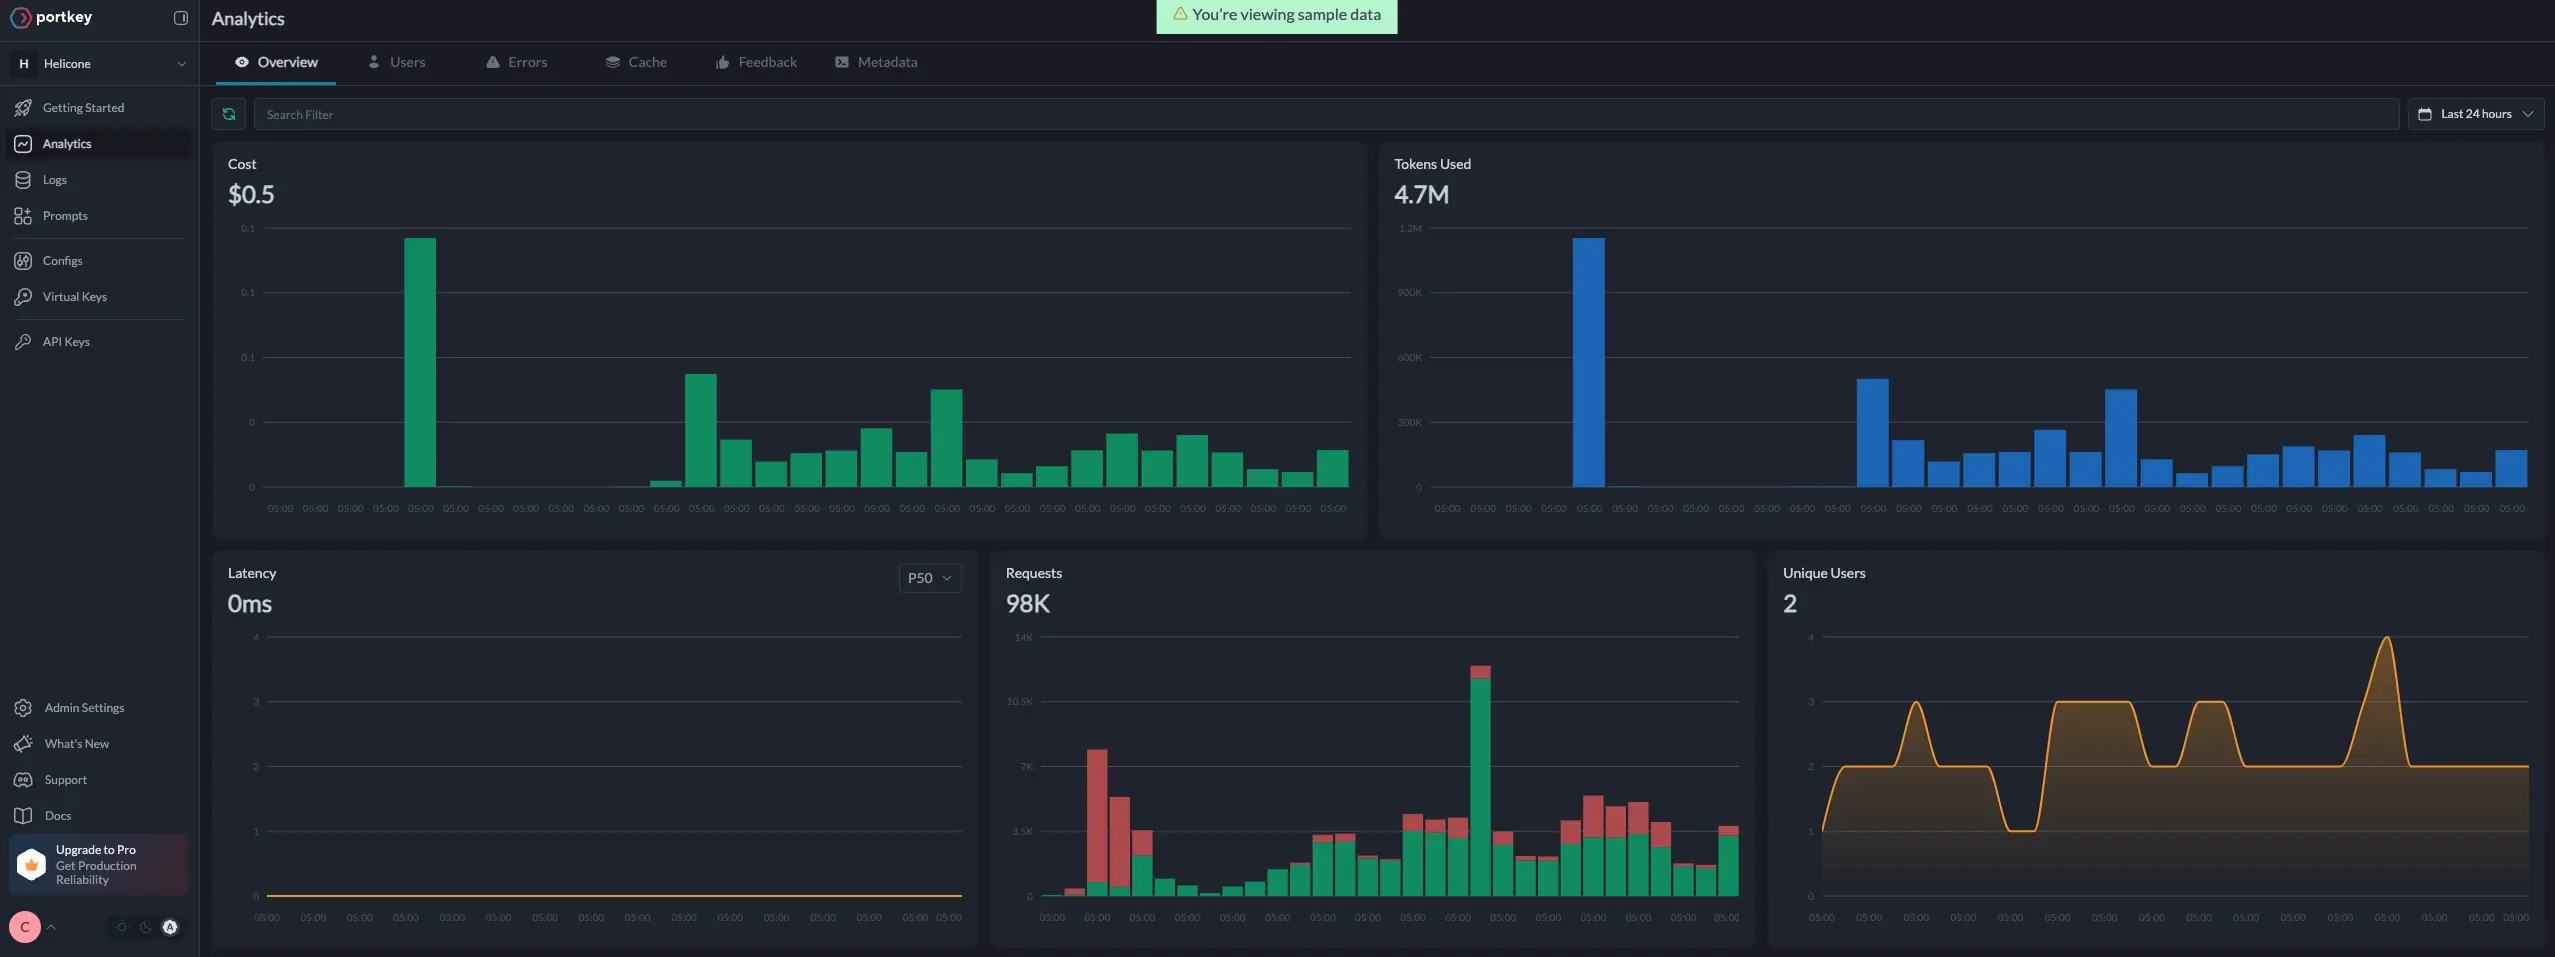Go to Prompts in the sidebar
This screenshot has width=2555, height=957.
coord(65,216)
